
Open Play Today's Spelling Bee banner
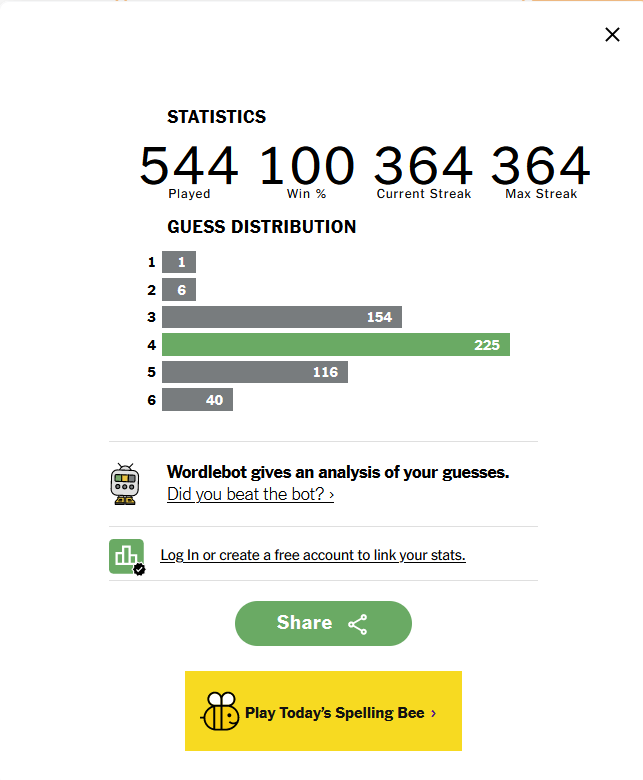[323, 711]
